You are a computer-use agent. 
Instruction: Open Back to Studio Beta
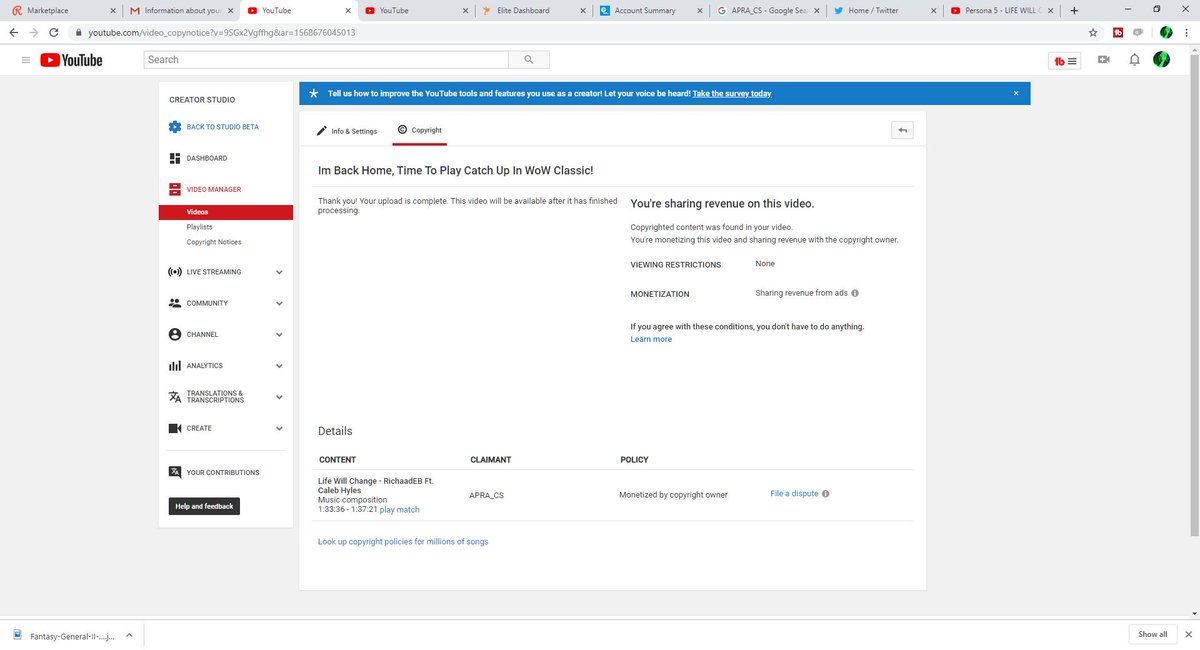click(214, 127)
